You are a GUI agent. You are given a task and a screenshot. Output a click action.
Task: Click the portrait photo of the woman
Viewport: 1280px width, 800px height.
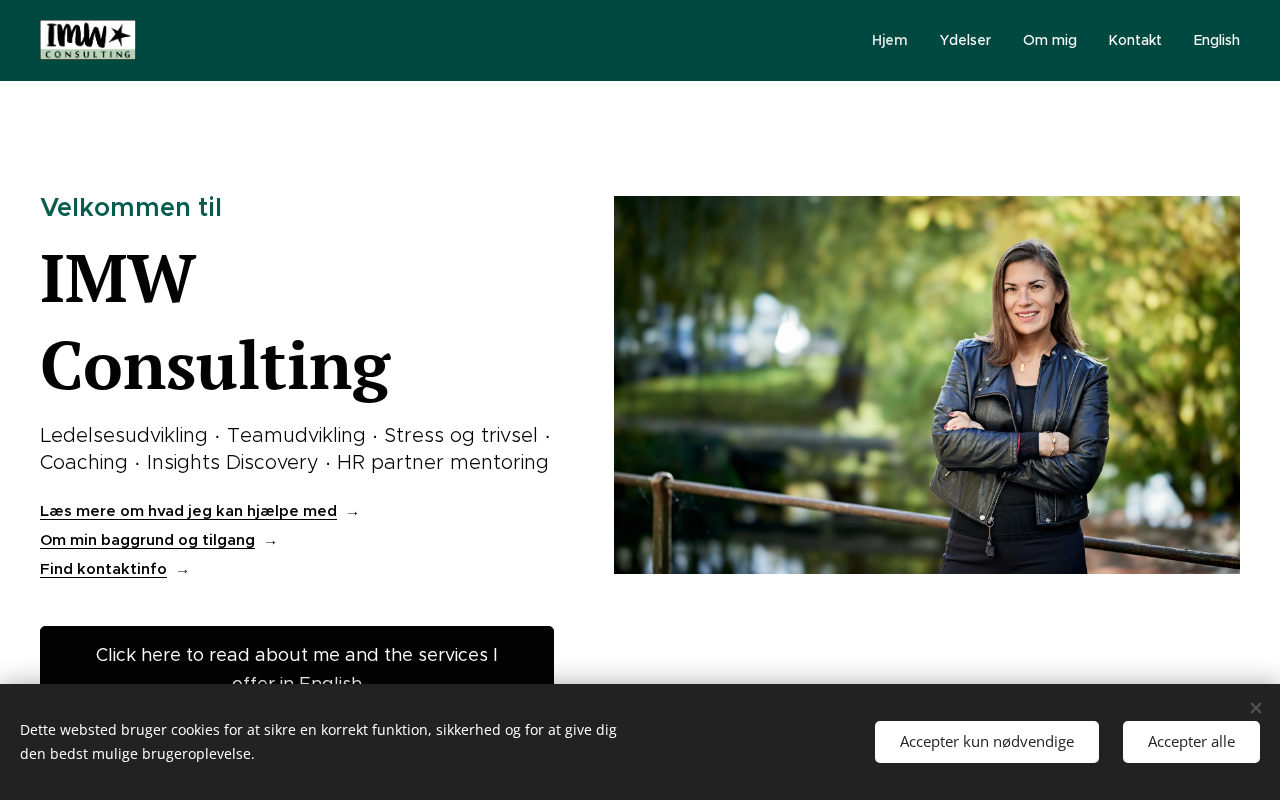click(x=927, y=385)
